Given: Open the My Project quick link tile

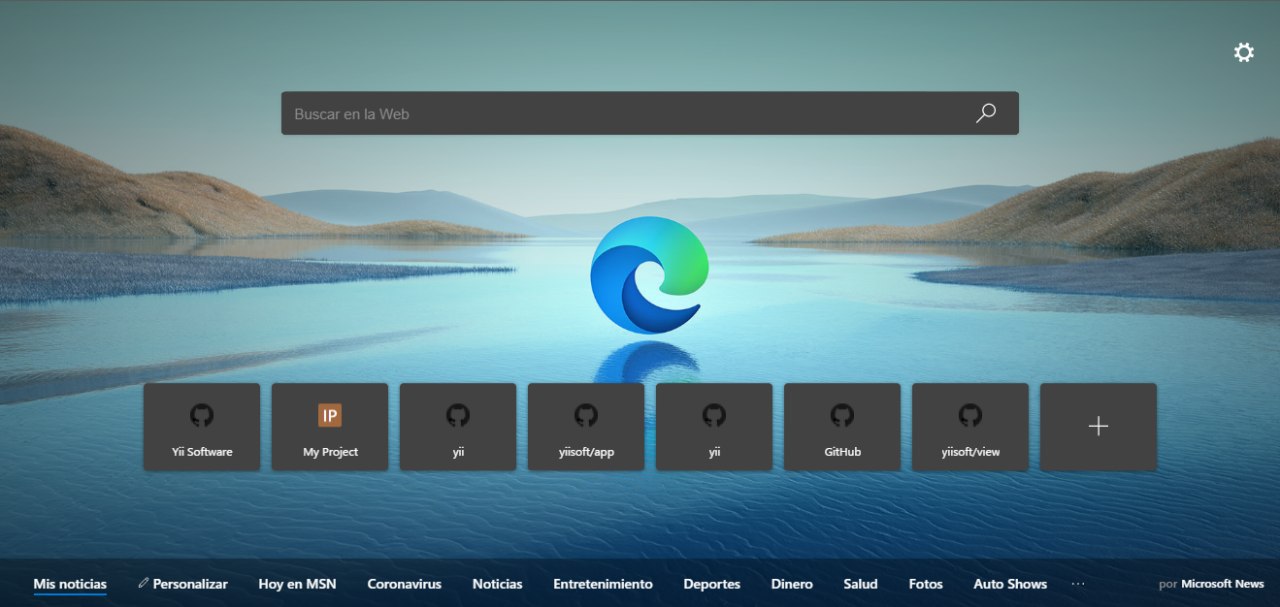Looking at the screenshot, I should tap(330, 427).
